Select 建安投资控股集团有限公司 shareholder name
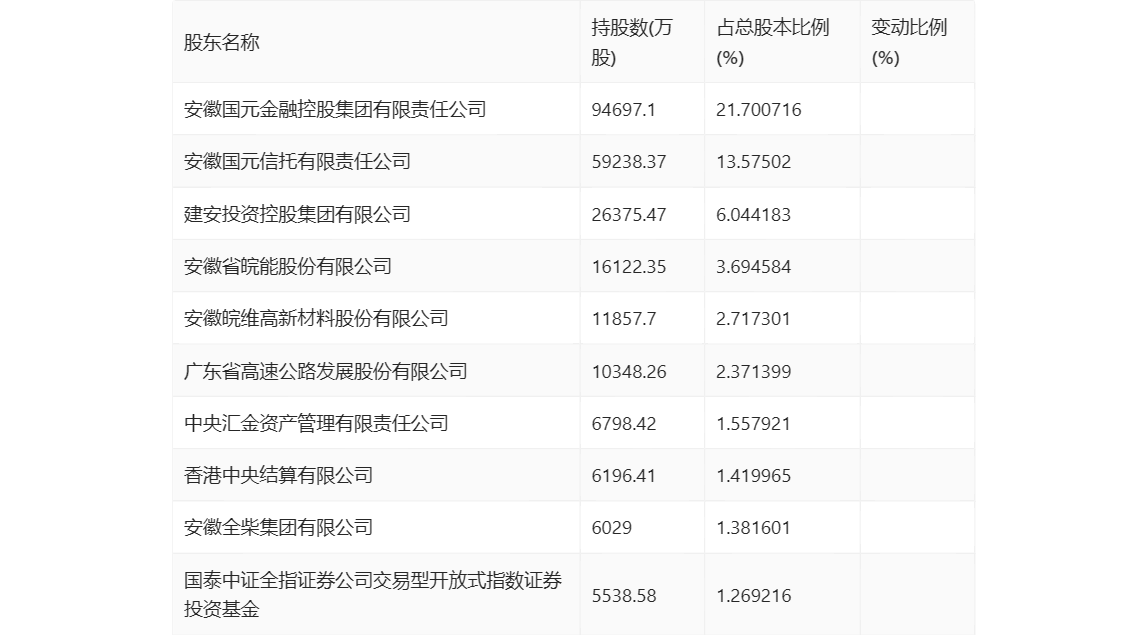The image size is (1148, 635). 297,215
